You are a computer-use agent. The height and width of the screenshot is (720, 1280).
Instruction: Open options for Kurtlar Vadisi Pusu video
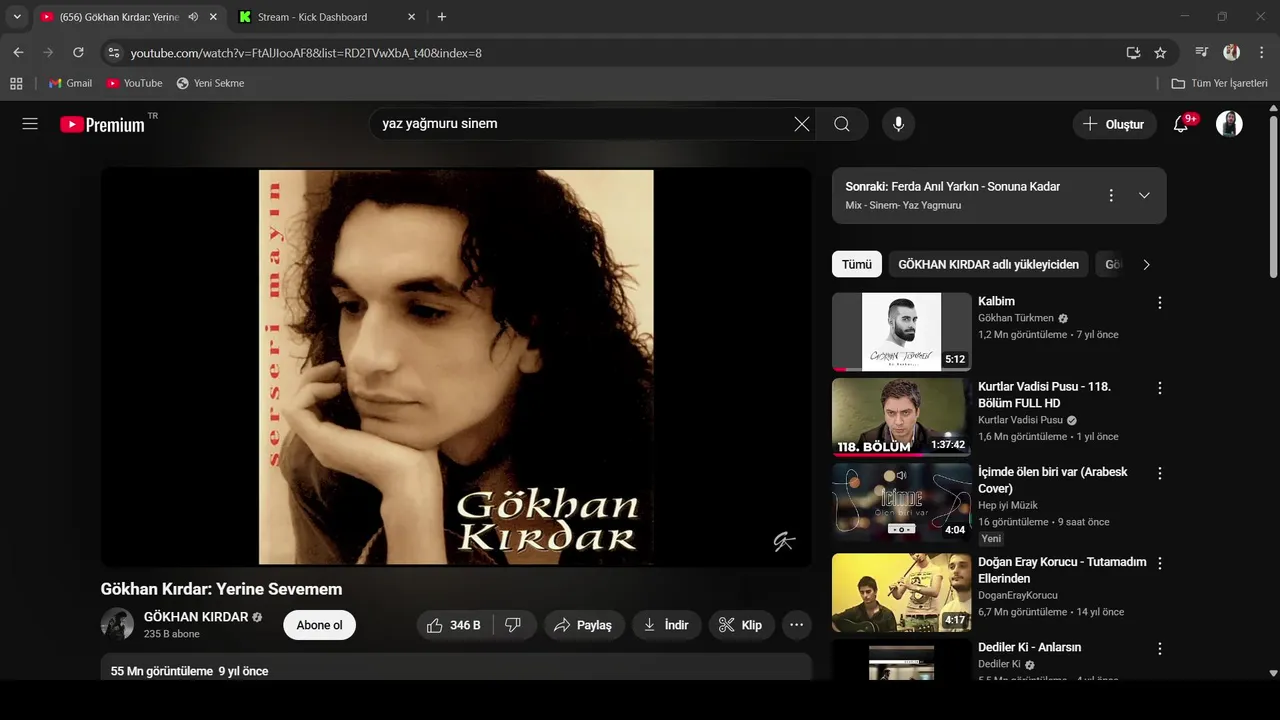[x=1160, y=388]
